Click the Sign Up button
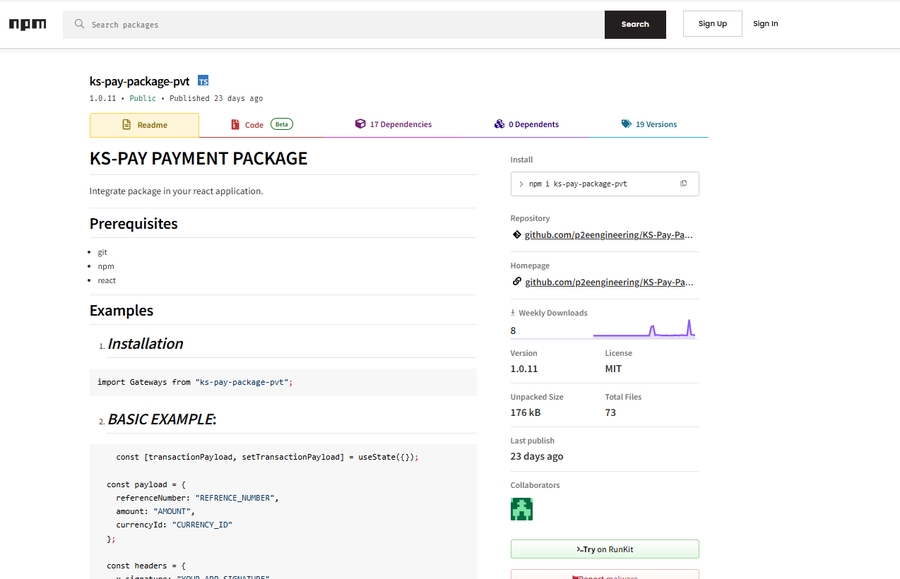 click(x=712, y=24)
